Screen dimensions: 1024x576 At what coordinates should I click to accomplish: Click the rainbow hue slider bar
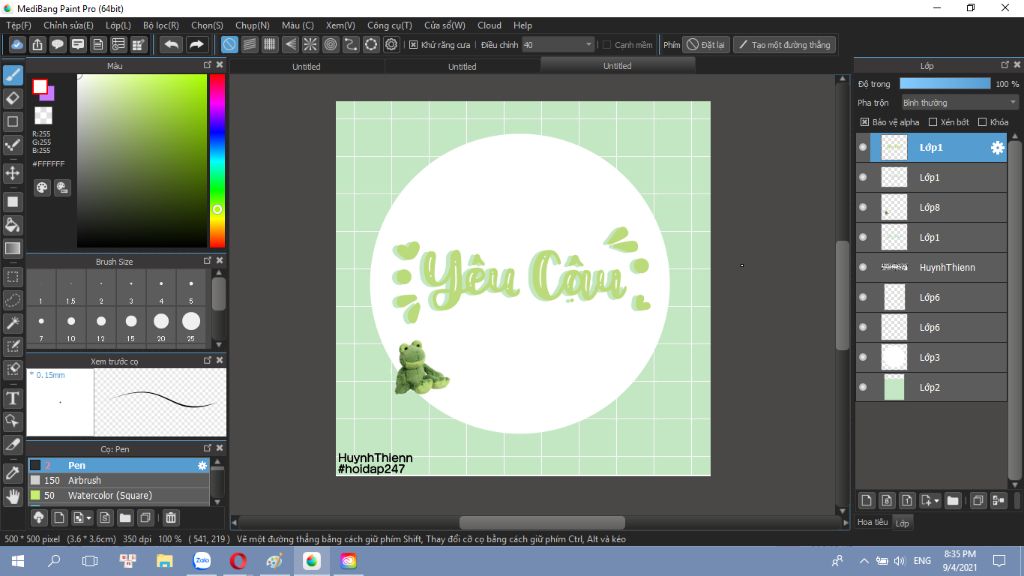coord(217,161)
